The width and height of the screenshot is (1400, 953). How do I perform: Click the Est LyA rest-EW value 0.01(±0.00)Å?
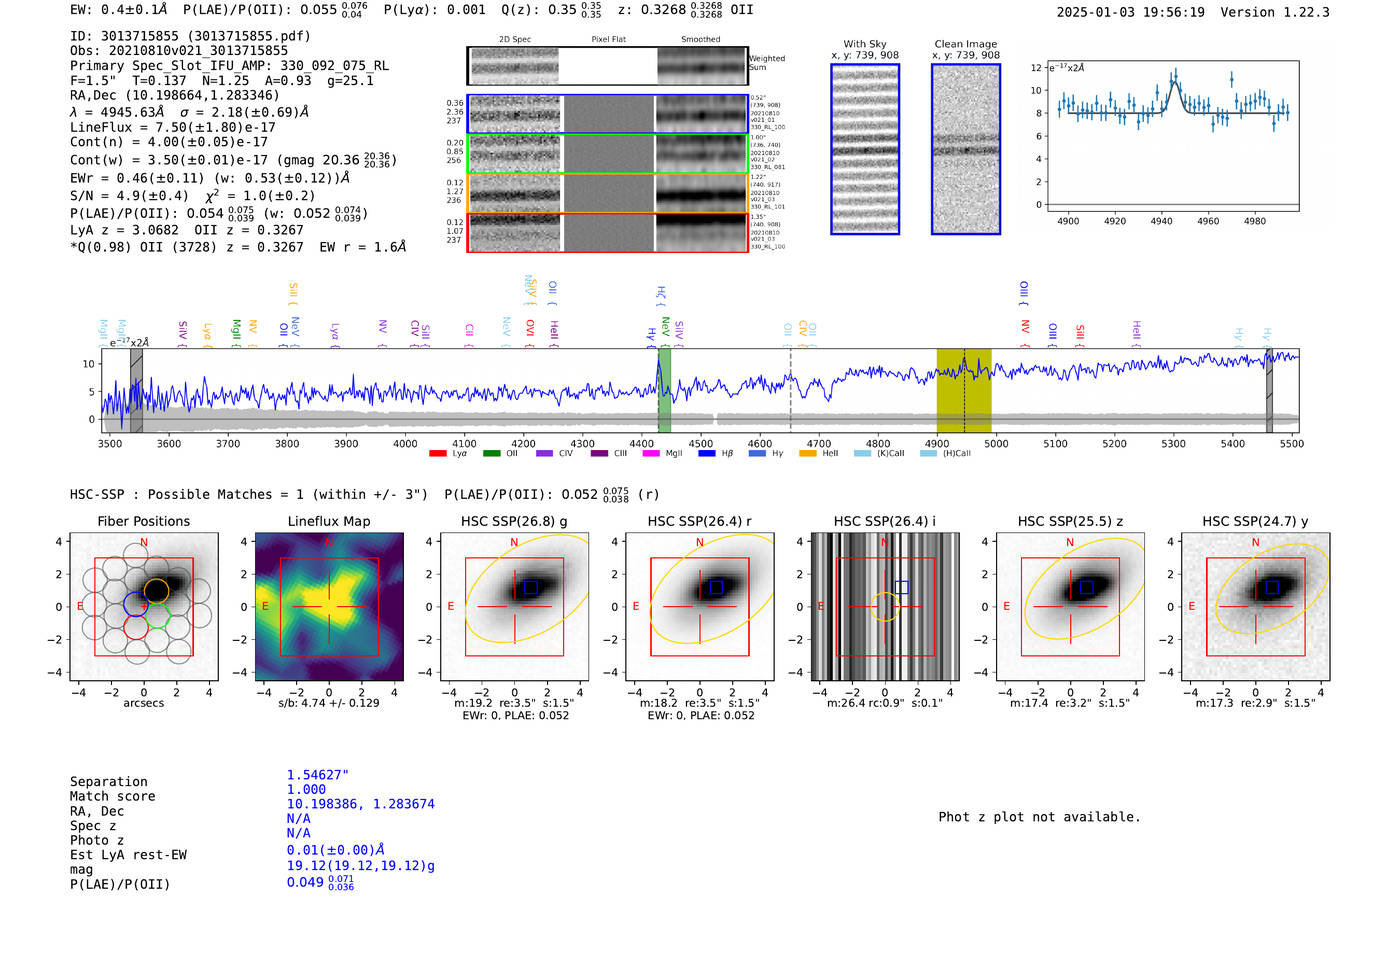point(336,850)
